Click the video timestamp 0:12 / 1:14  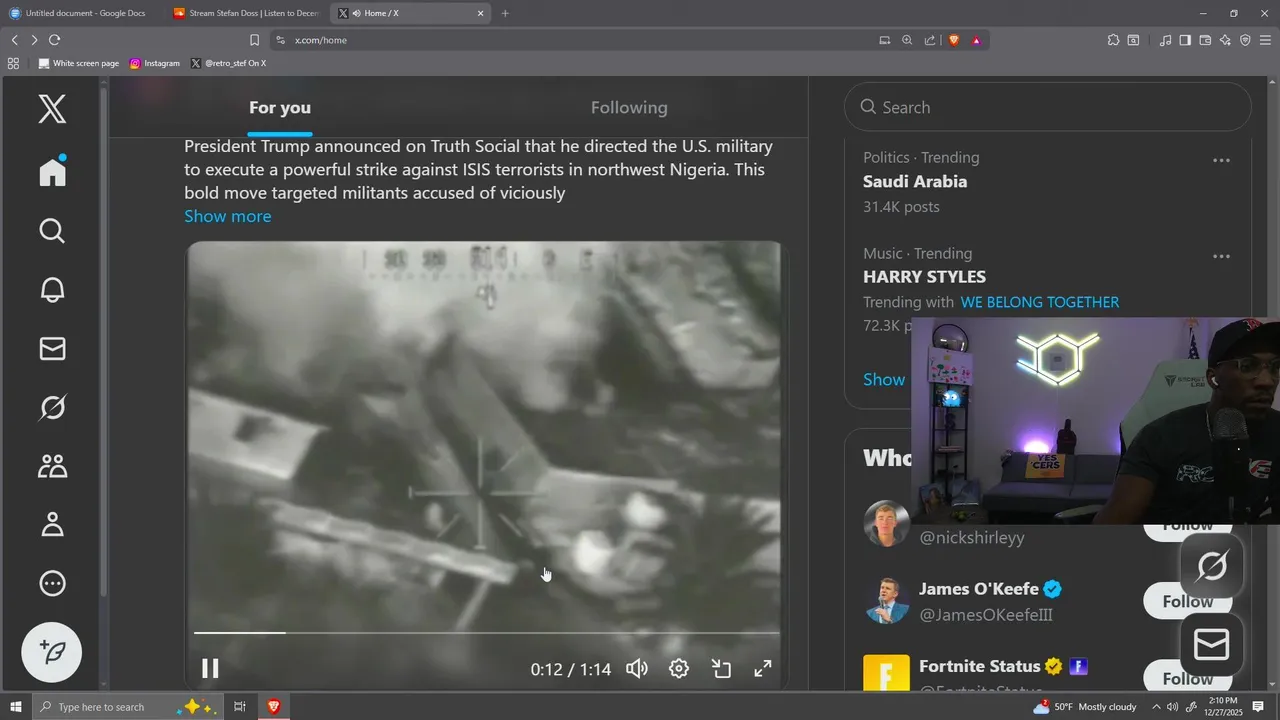tap(570, 669)
